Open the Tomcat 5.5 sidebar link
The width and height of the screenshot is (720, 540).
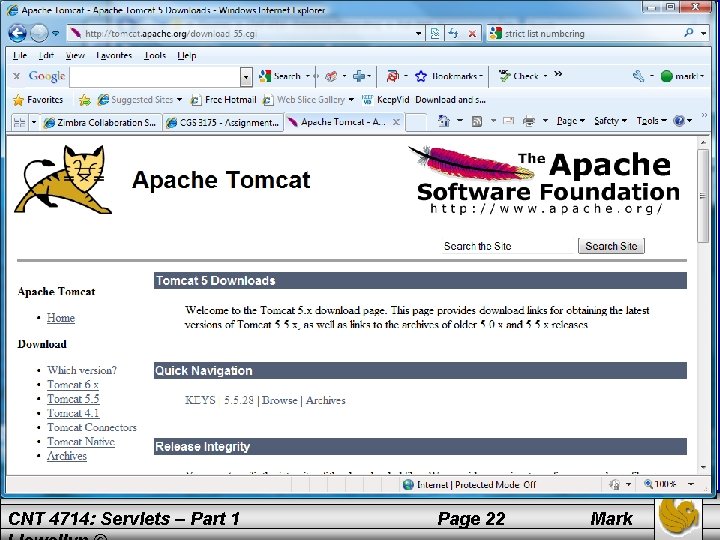coord(73,399)
